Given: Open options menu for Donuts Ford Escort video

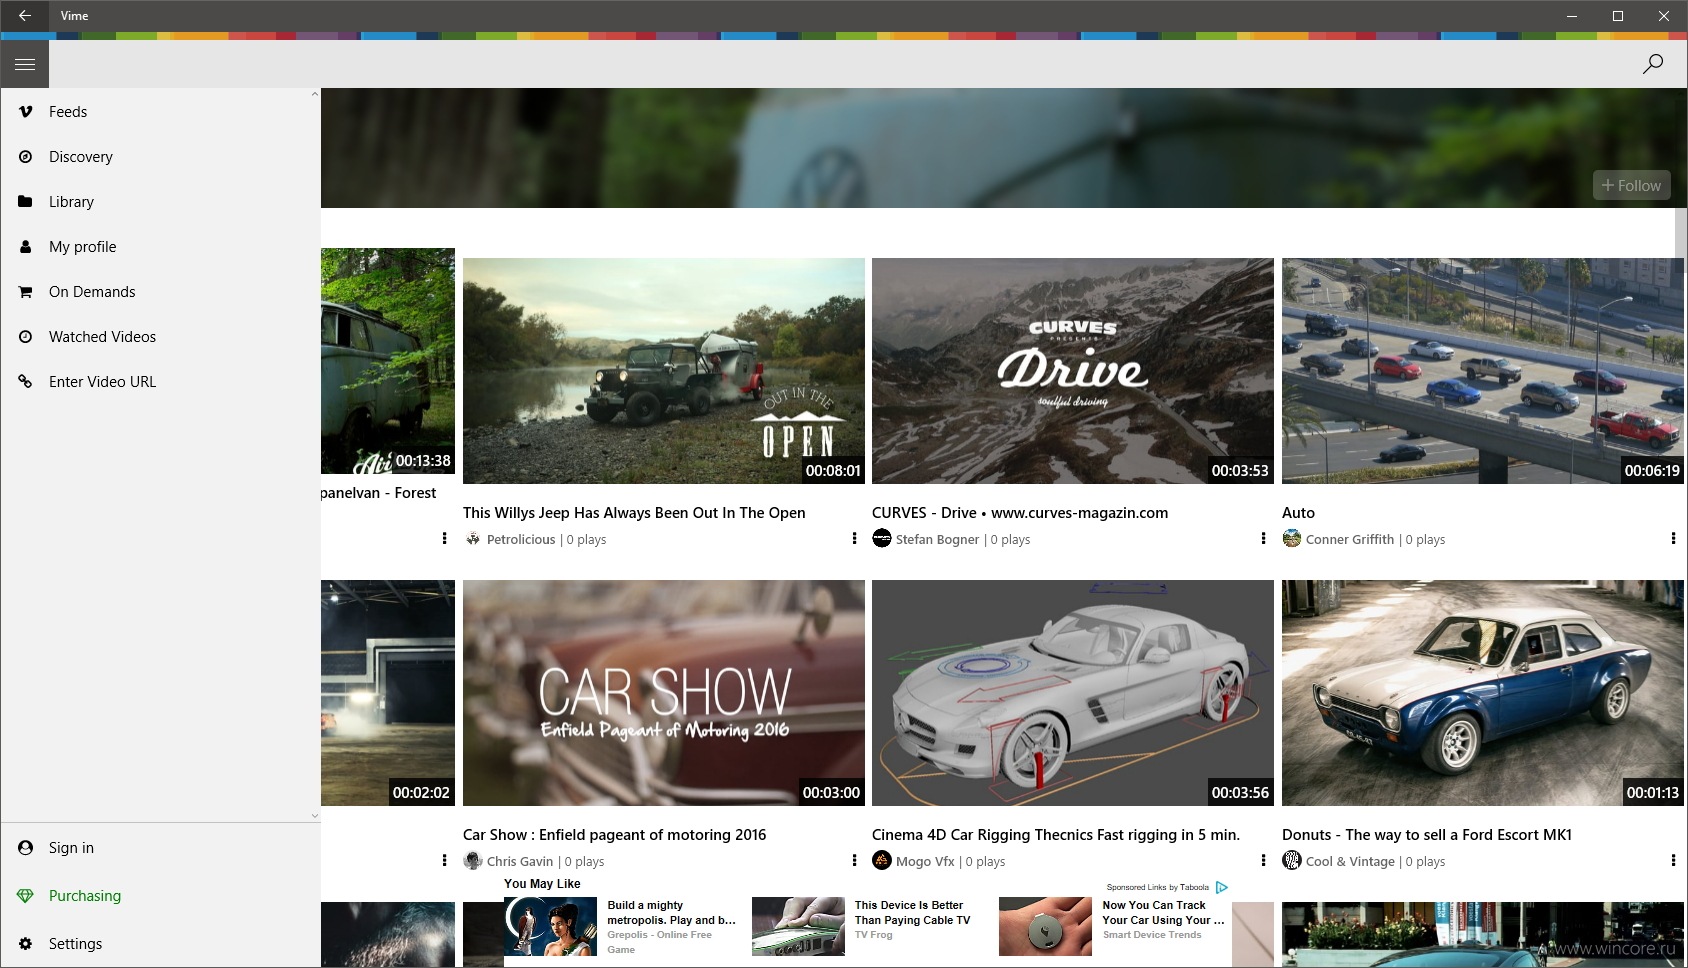Looking at the screenshot, I should (x=1673, y=861).
